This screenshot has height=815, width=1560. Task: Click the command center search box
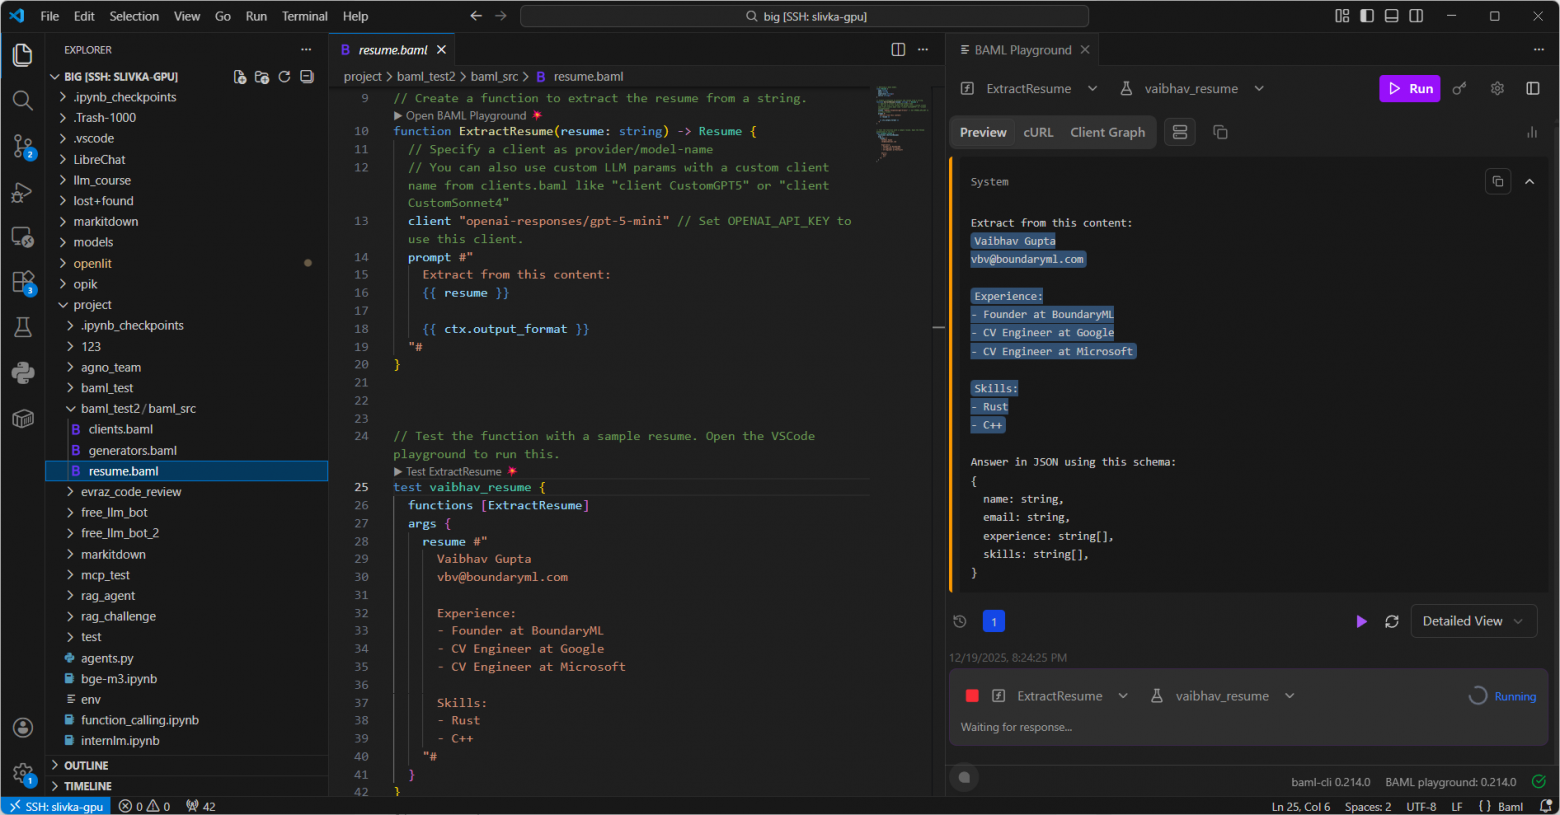click(x=804, y=16)
